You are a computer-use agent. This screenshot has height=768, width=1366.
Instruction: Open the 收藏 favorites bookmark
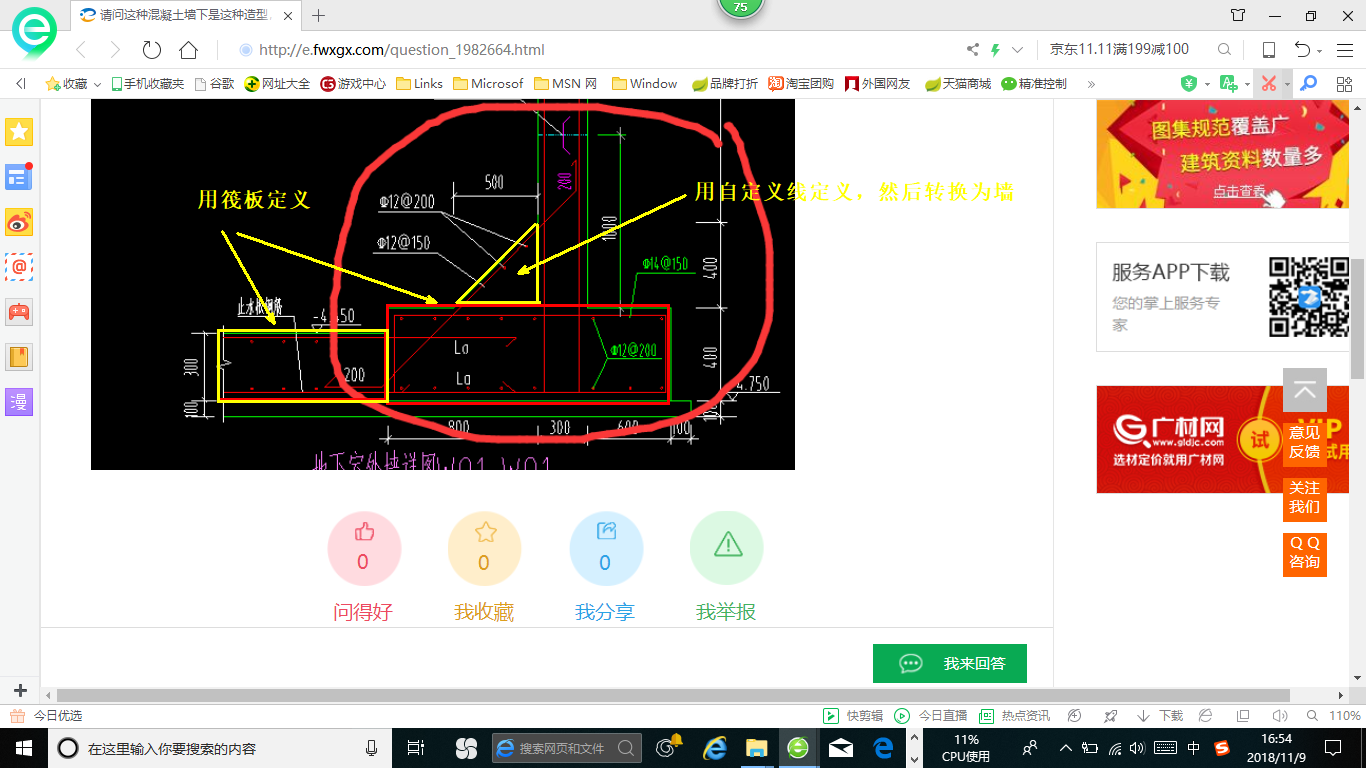tap(66, 84)
